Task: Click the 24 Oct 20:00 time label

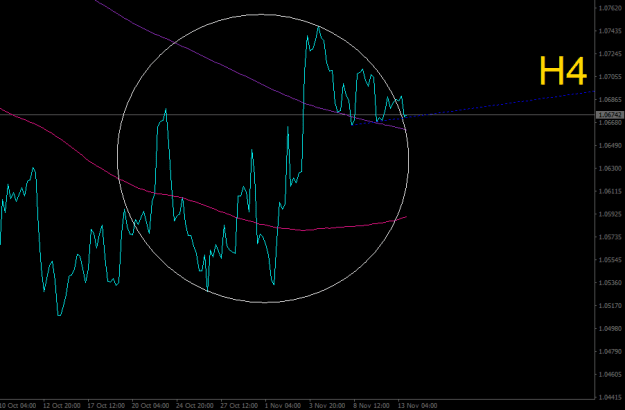Action: click(195, 406)
